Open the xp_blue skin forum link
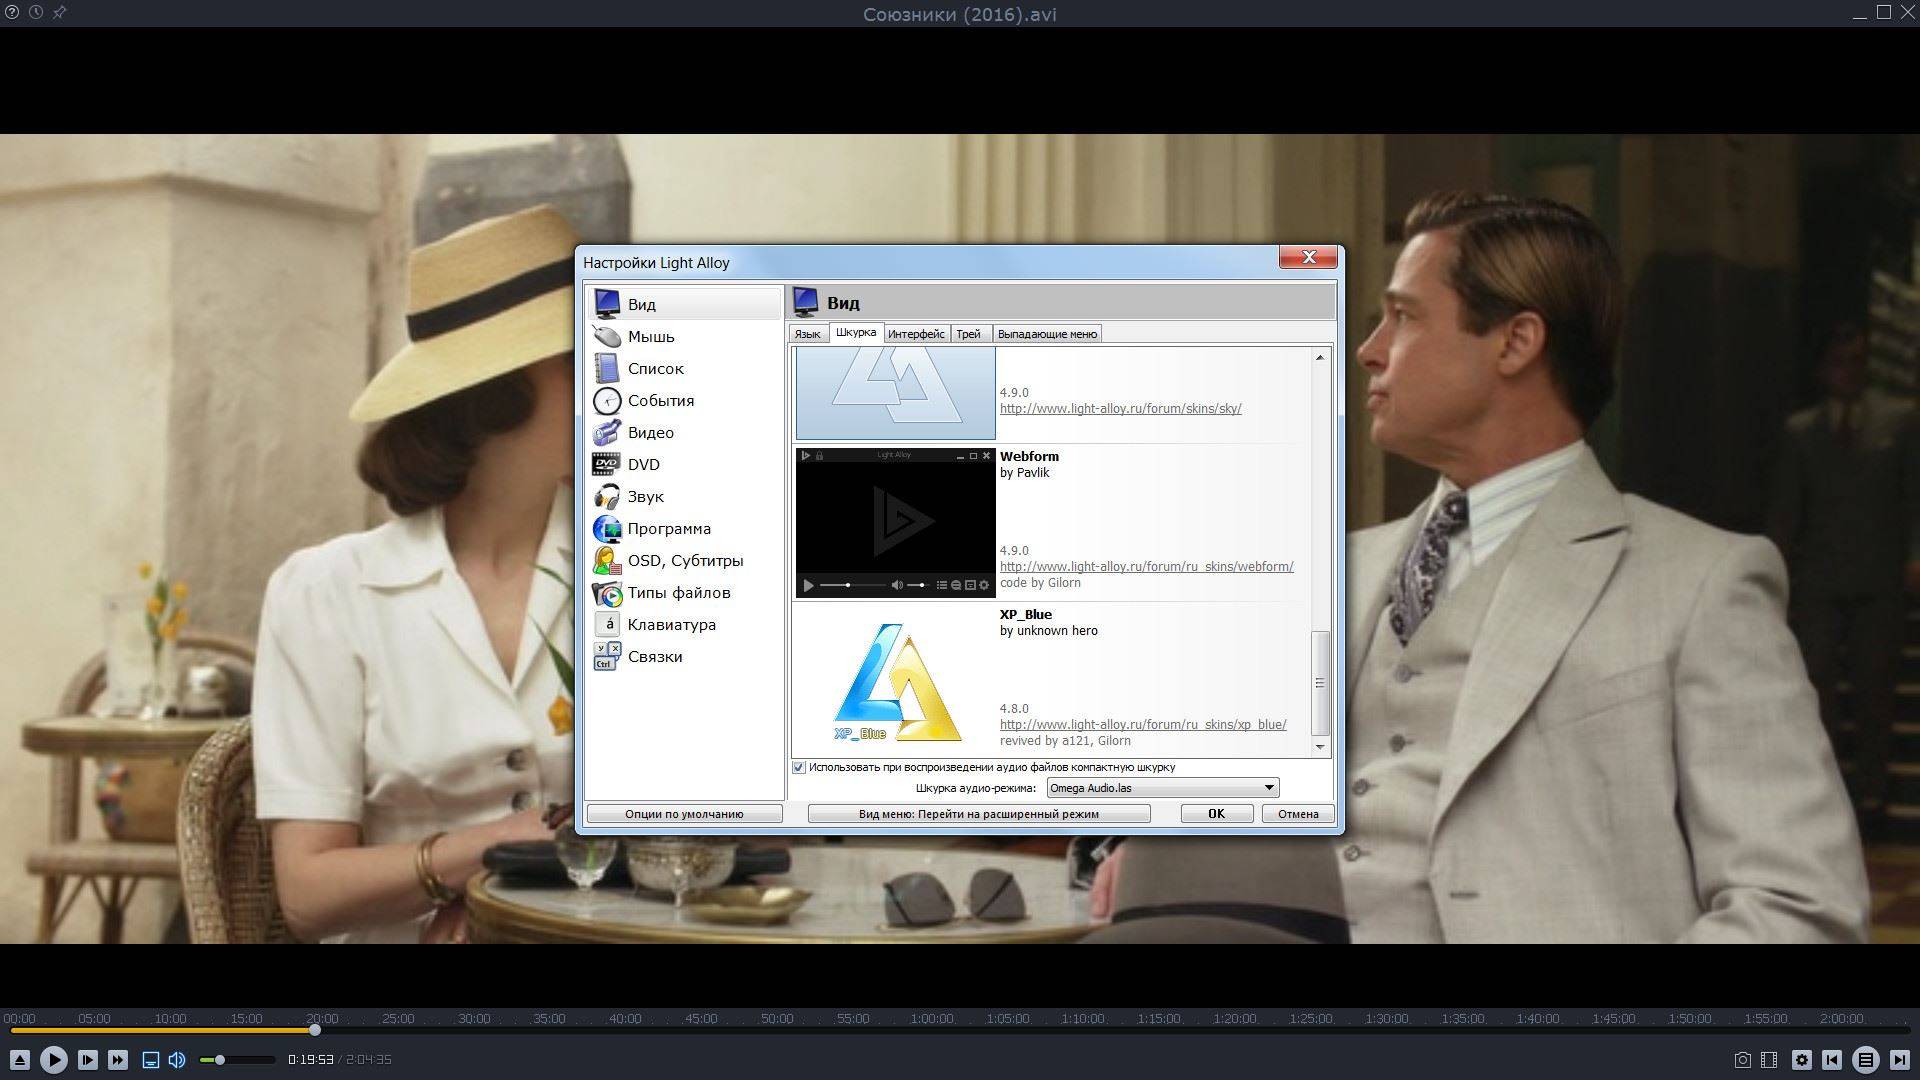 pos(1143,724)
